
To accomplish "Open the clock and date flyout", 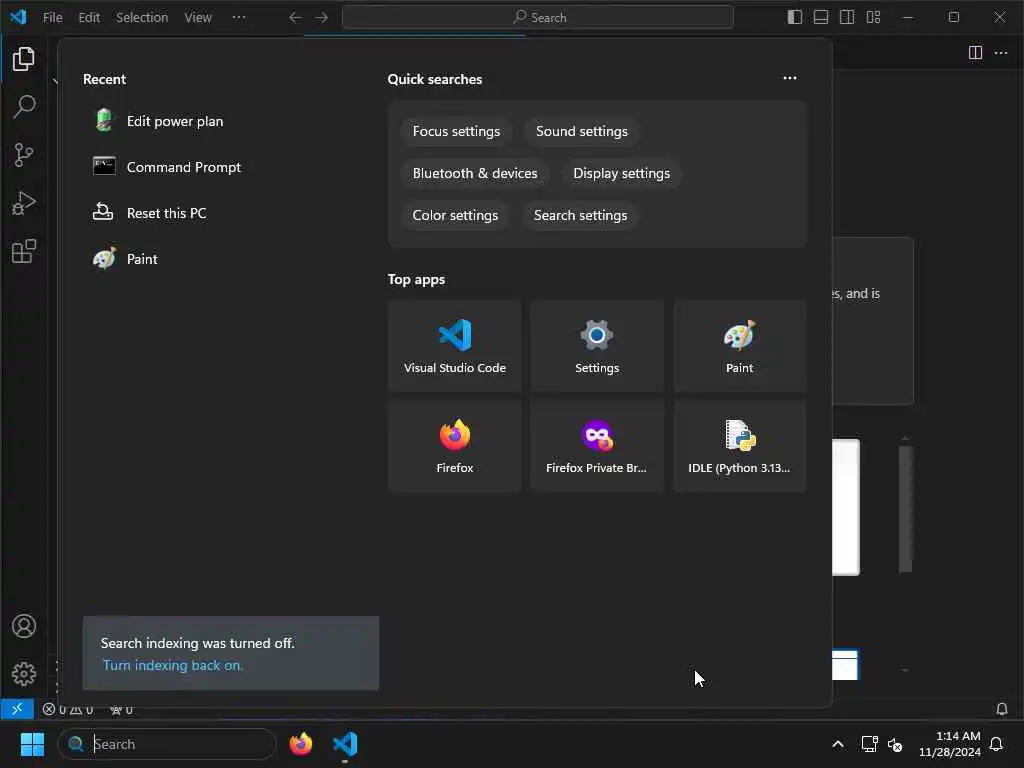I will [x=950, y=744].
